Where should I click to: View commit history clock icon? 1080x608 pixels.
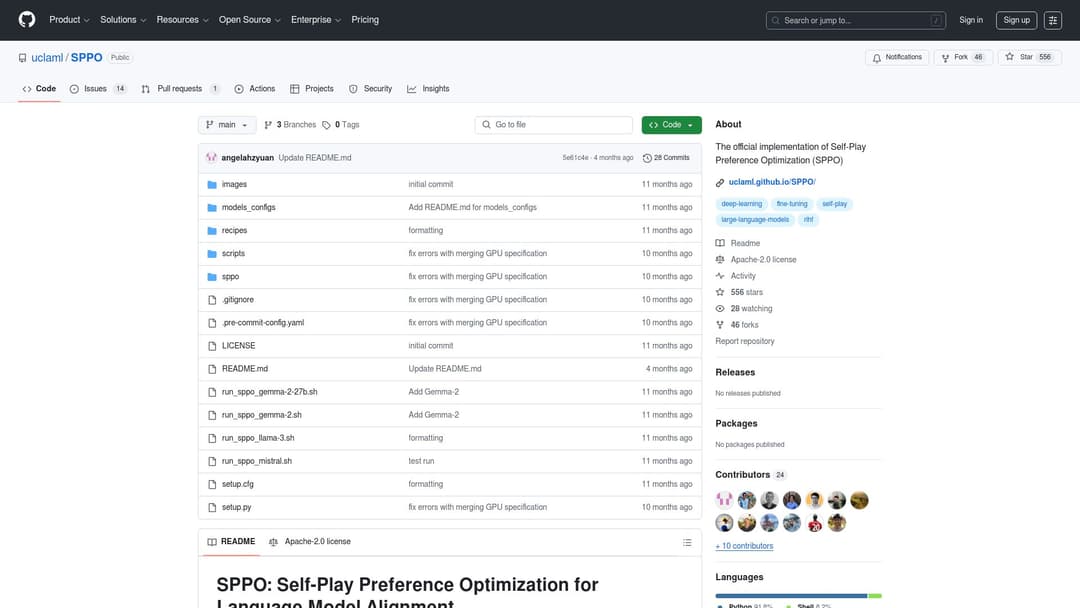647,158
